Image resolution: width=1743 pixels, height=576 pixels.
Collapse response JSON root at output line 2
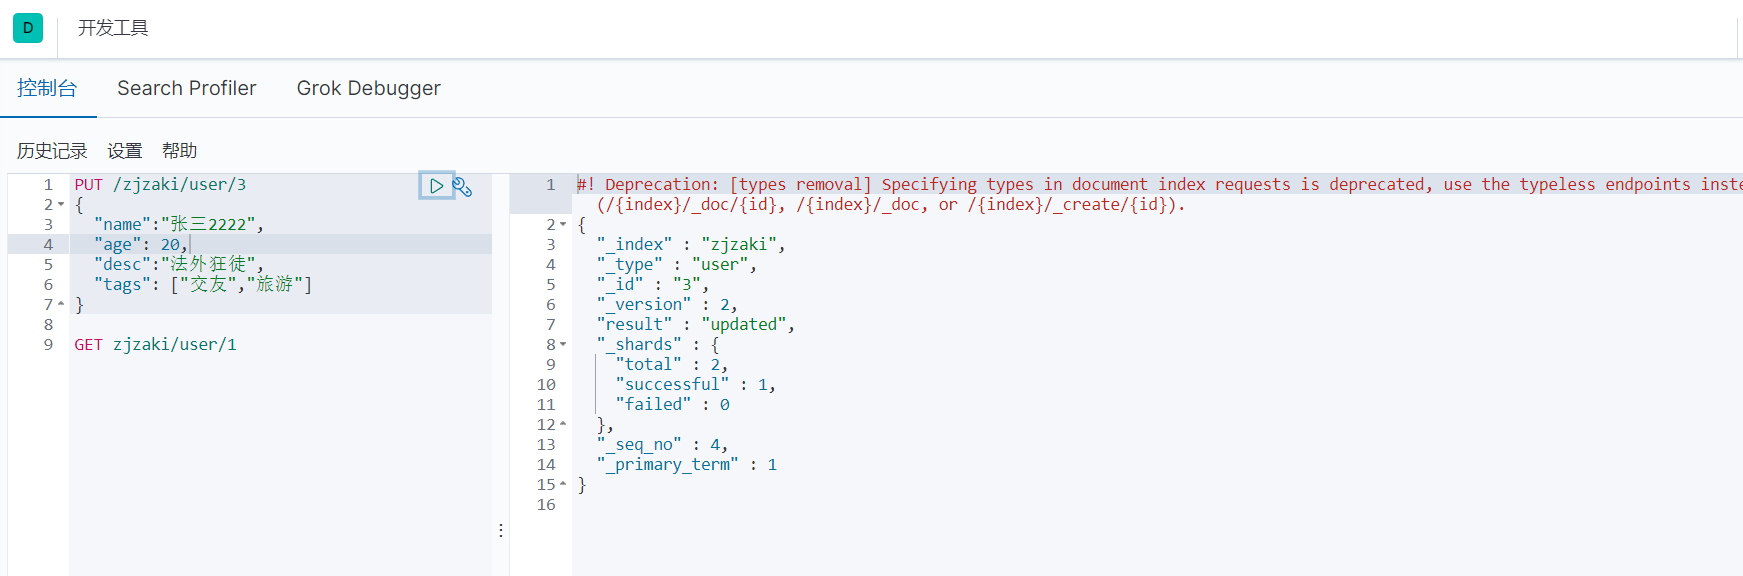[x=563, y=225]
